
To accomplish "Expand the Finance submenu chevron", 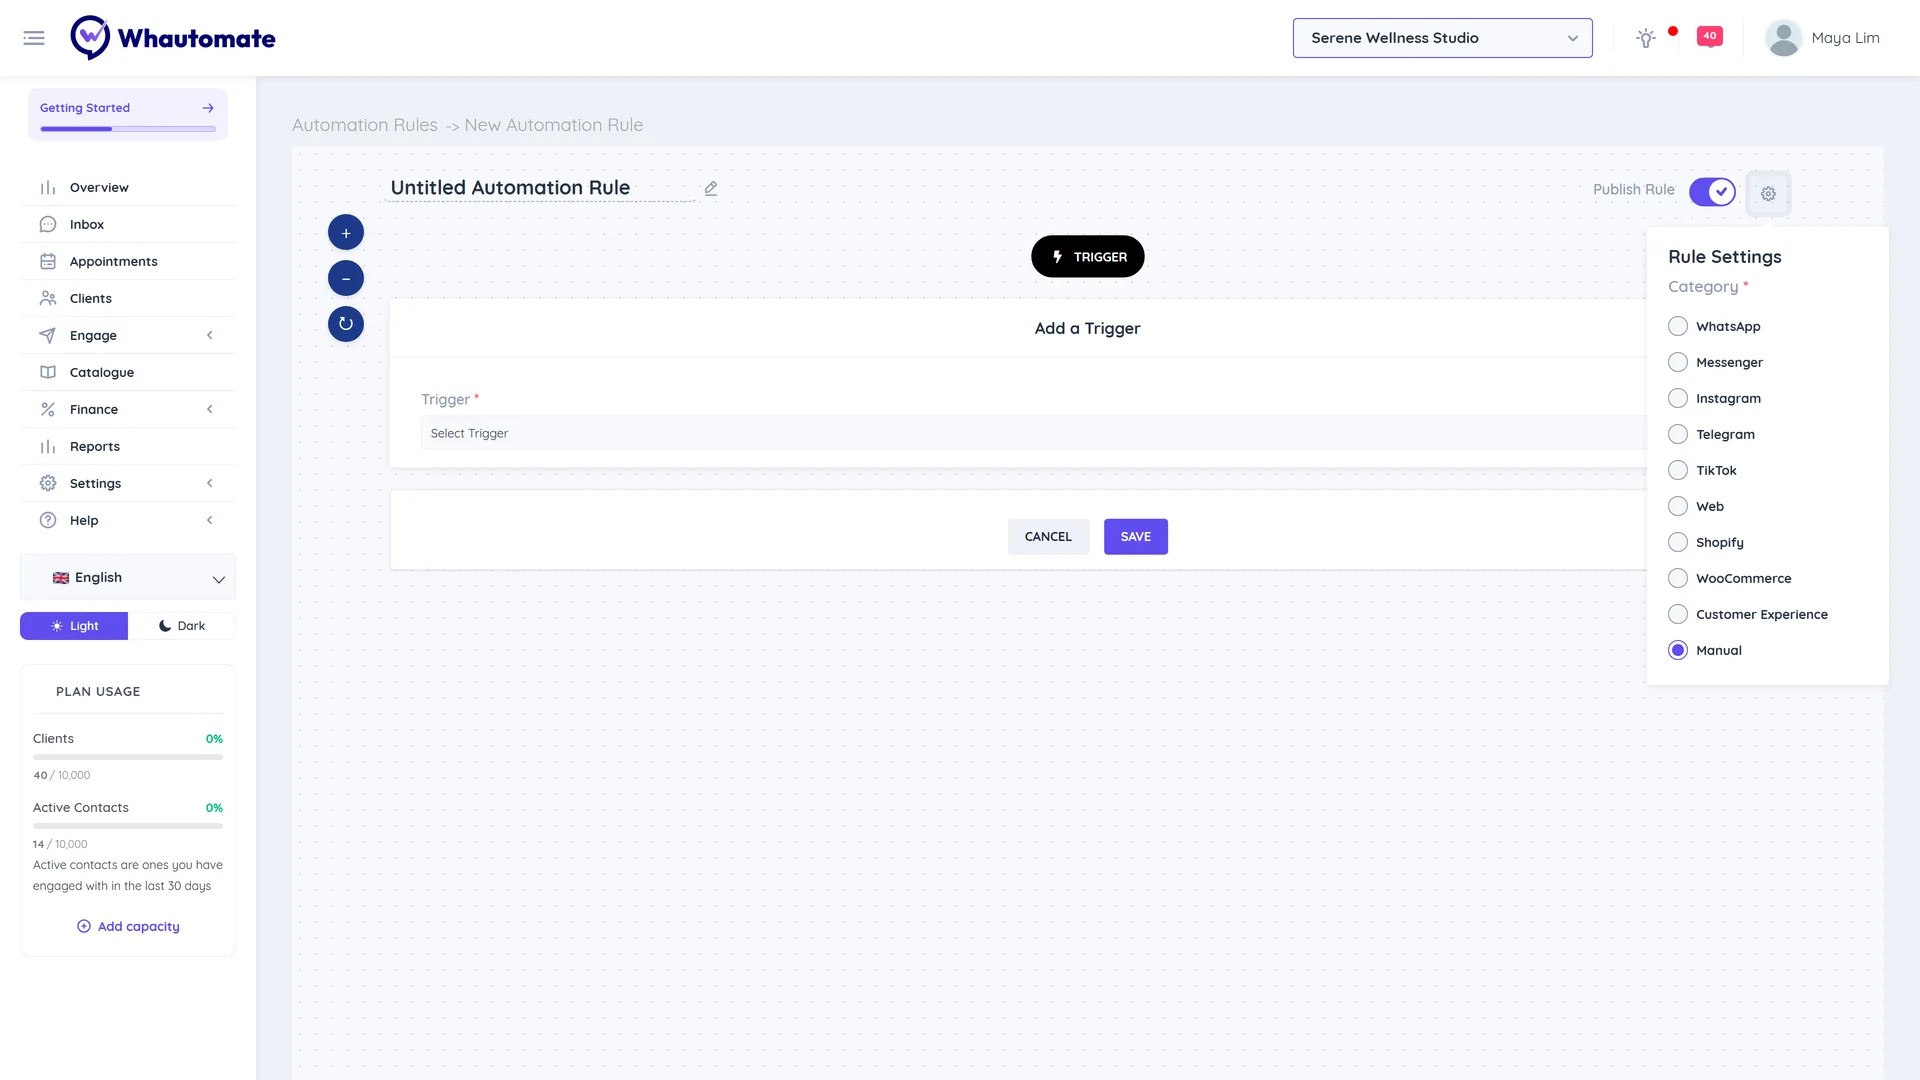I will 210,410.
